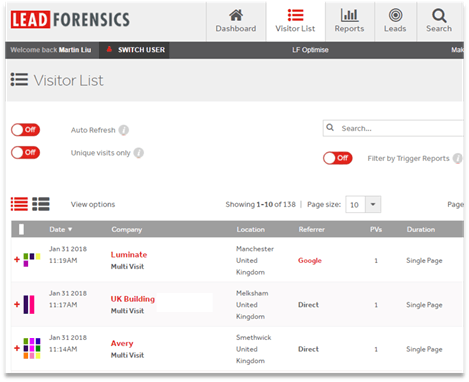Select the red compact list view icon

19,204
